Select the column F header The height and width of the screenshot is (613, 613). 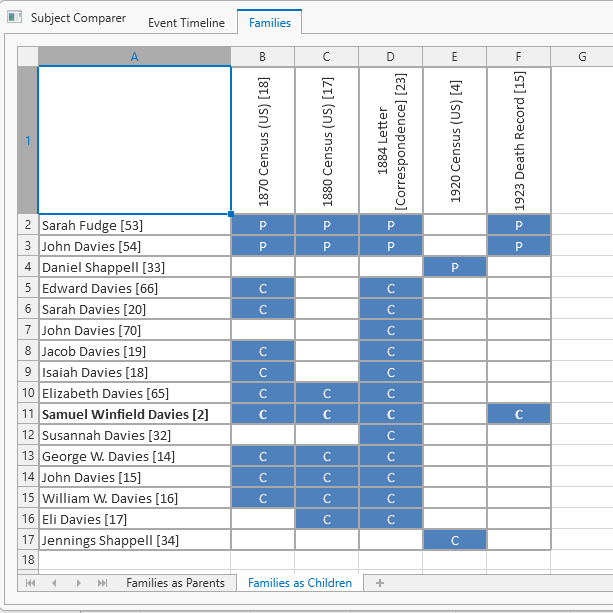point(518,57)
